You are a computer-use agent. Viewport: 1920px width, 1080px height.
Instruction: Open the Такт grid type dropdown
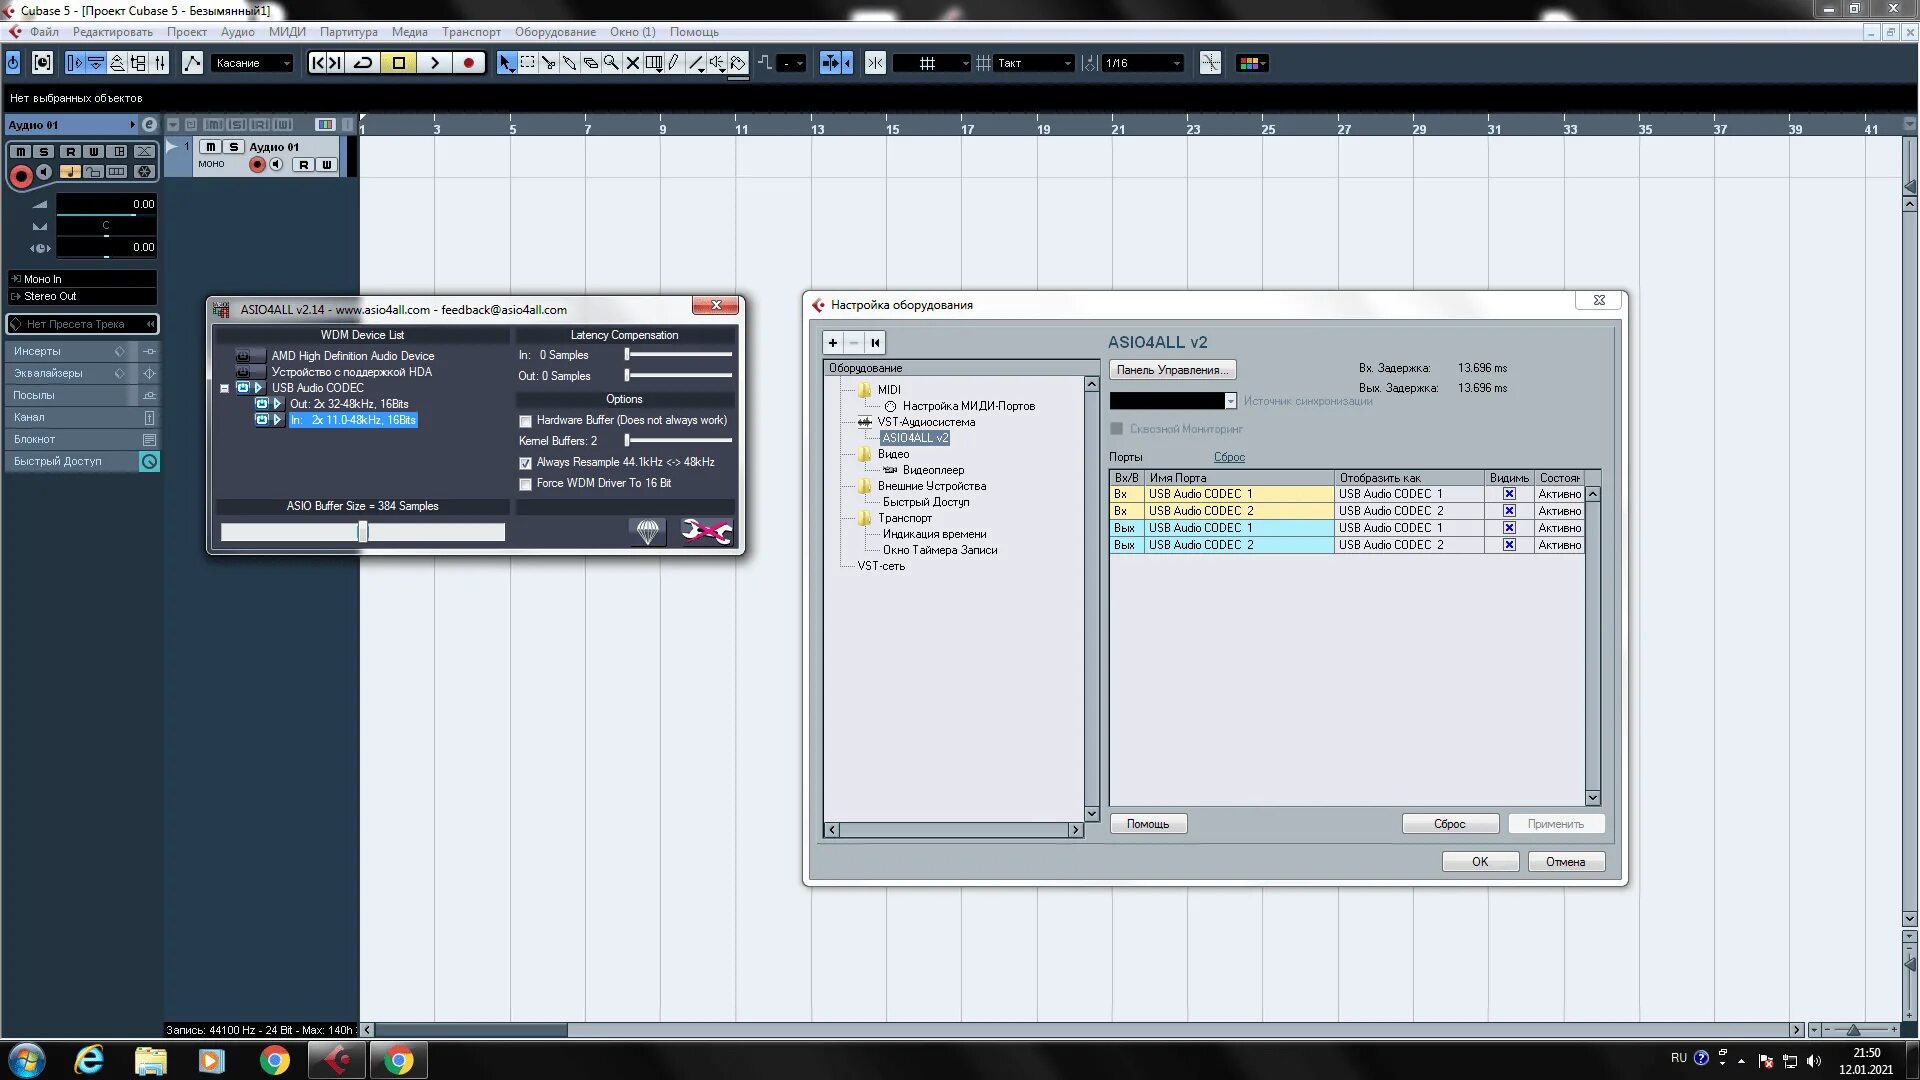(x=1035, y=63)
